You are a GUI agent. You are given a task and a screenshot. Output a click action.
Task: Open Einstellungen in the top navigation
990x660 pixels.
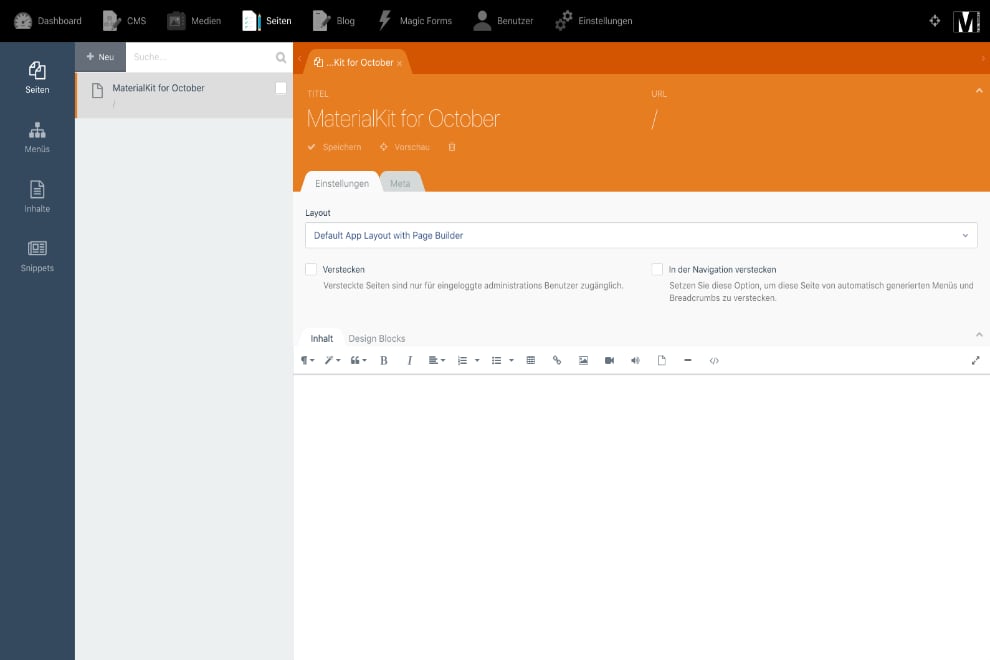click(593, 21)
